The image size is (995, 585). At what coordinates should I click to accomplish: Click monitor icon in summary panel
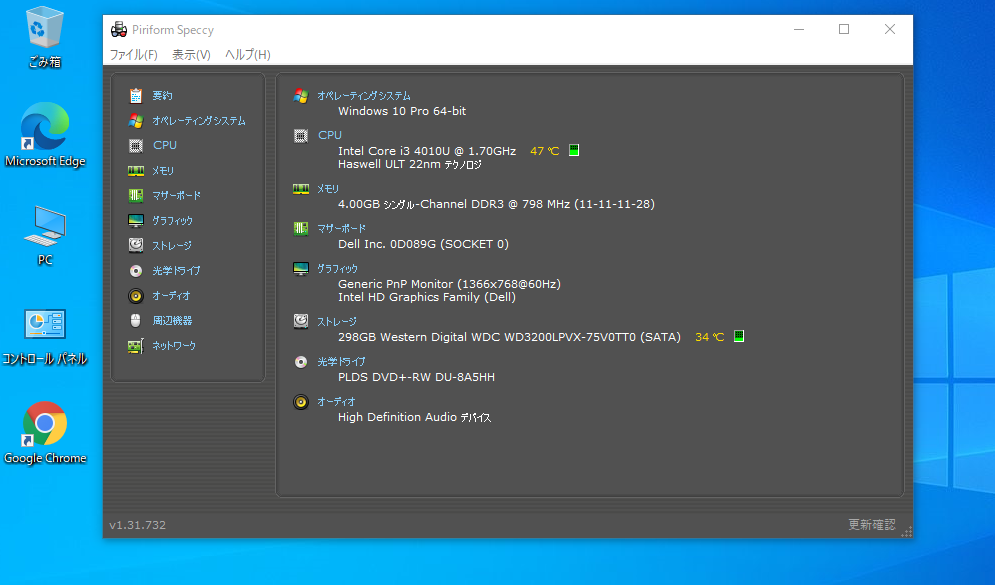point(301,268)
